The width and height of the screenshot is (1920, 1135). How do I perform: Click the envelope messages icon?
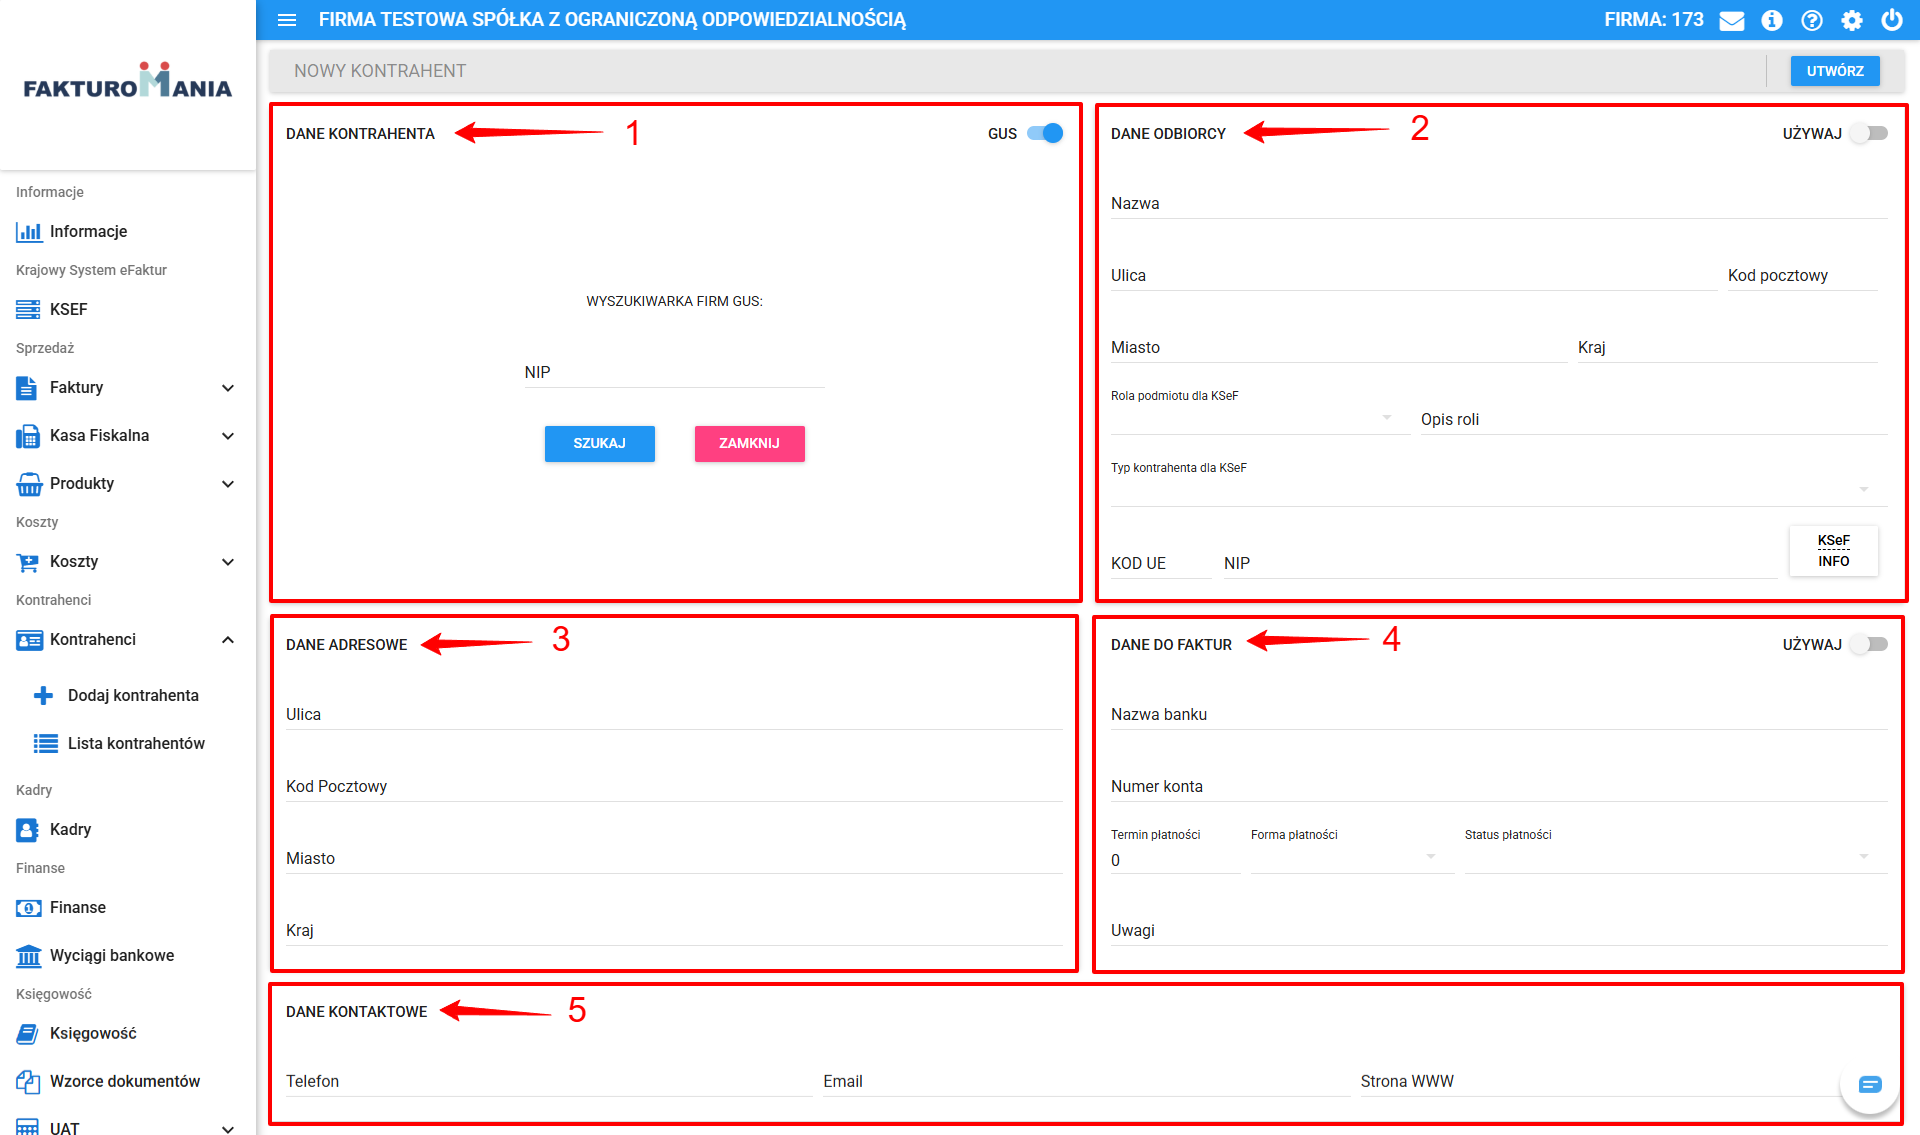(x=1732, y=20)
